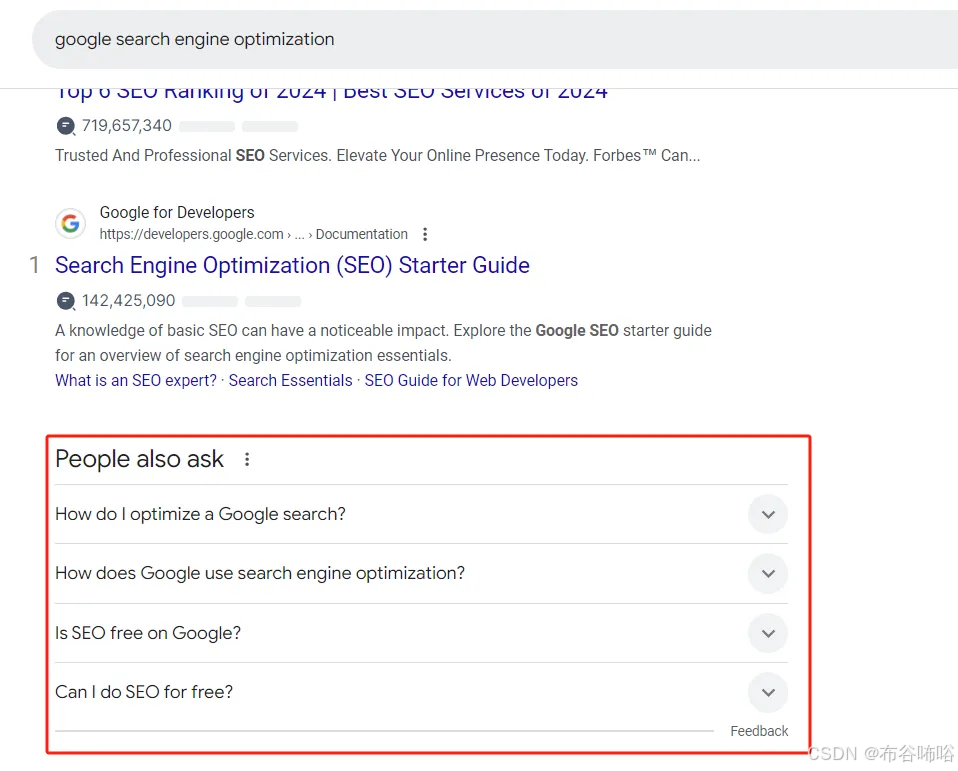Click the extension icon beside 719,657,340
The image size is (958, 771).
tap(65, 126)
